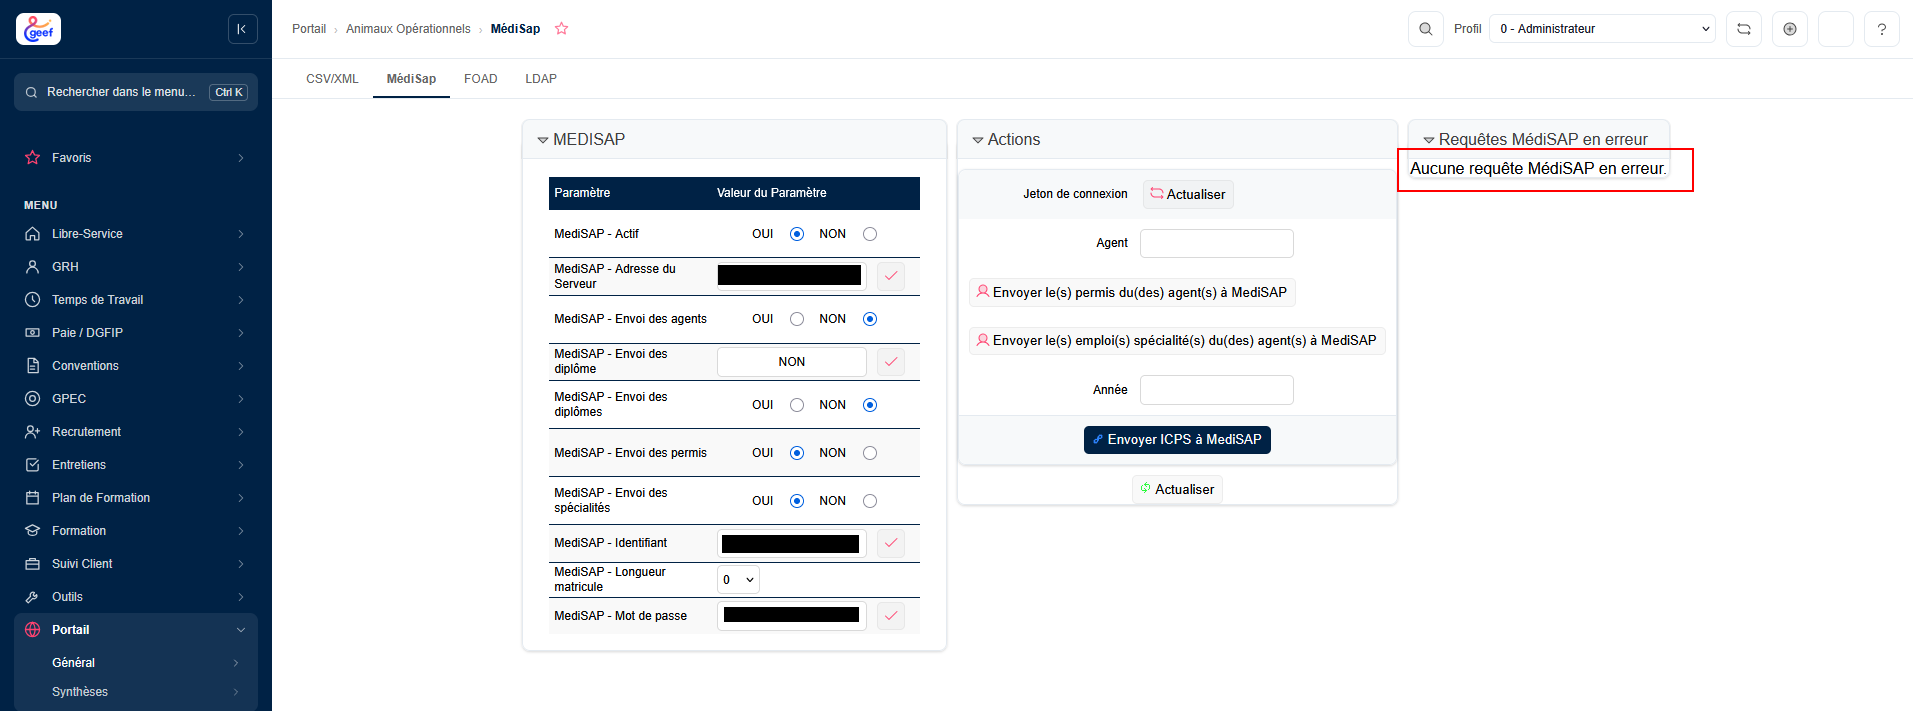Set MediSAP - Actif to OUI
This screenshot has width=1913, height=711.
pos(797,234)
